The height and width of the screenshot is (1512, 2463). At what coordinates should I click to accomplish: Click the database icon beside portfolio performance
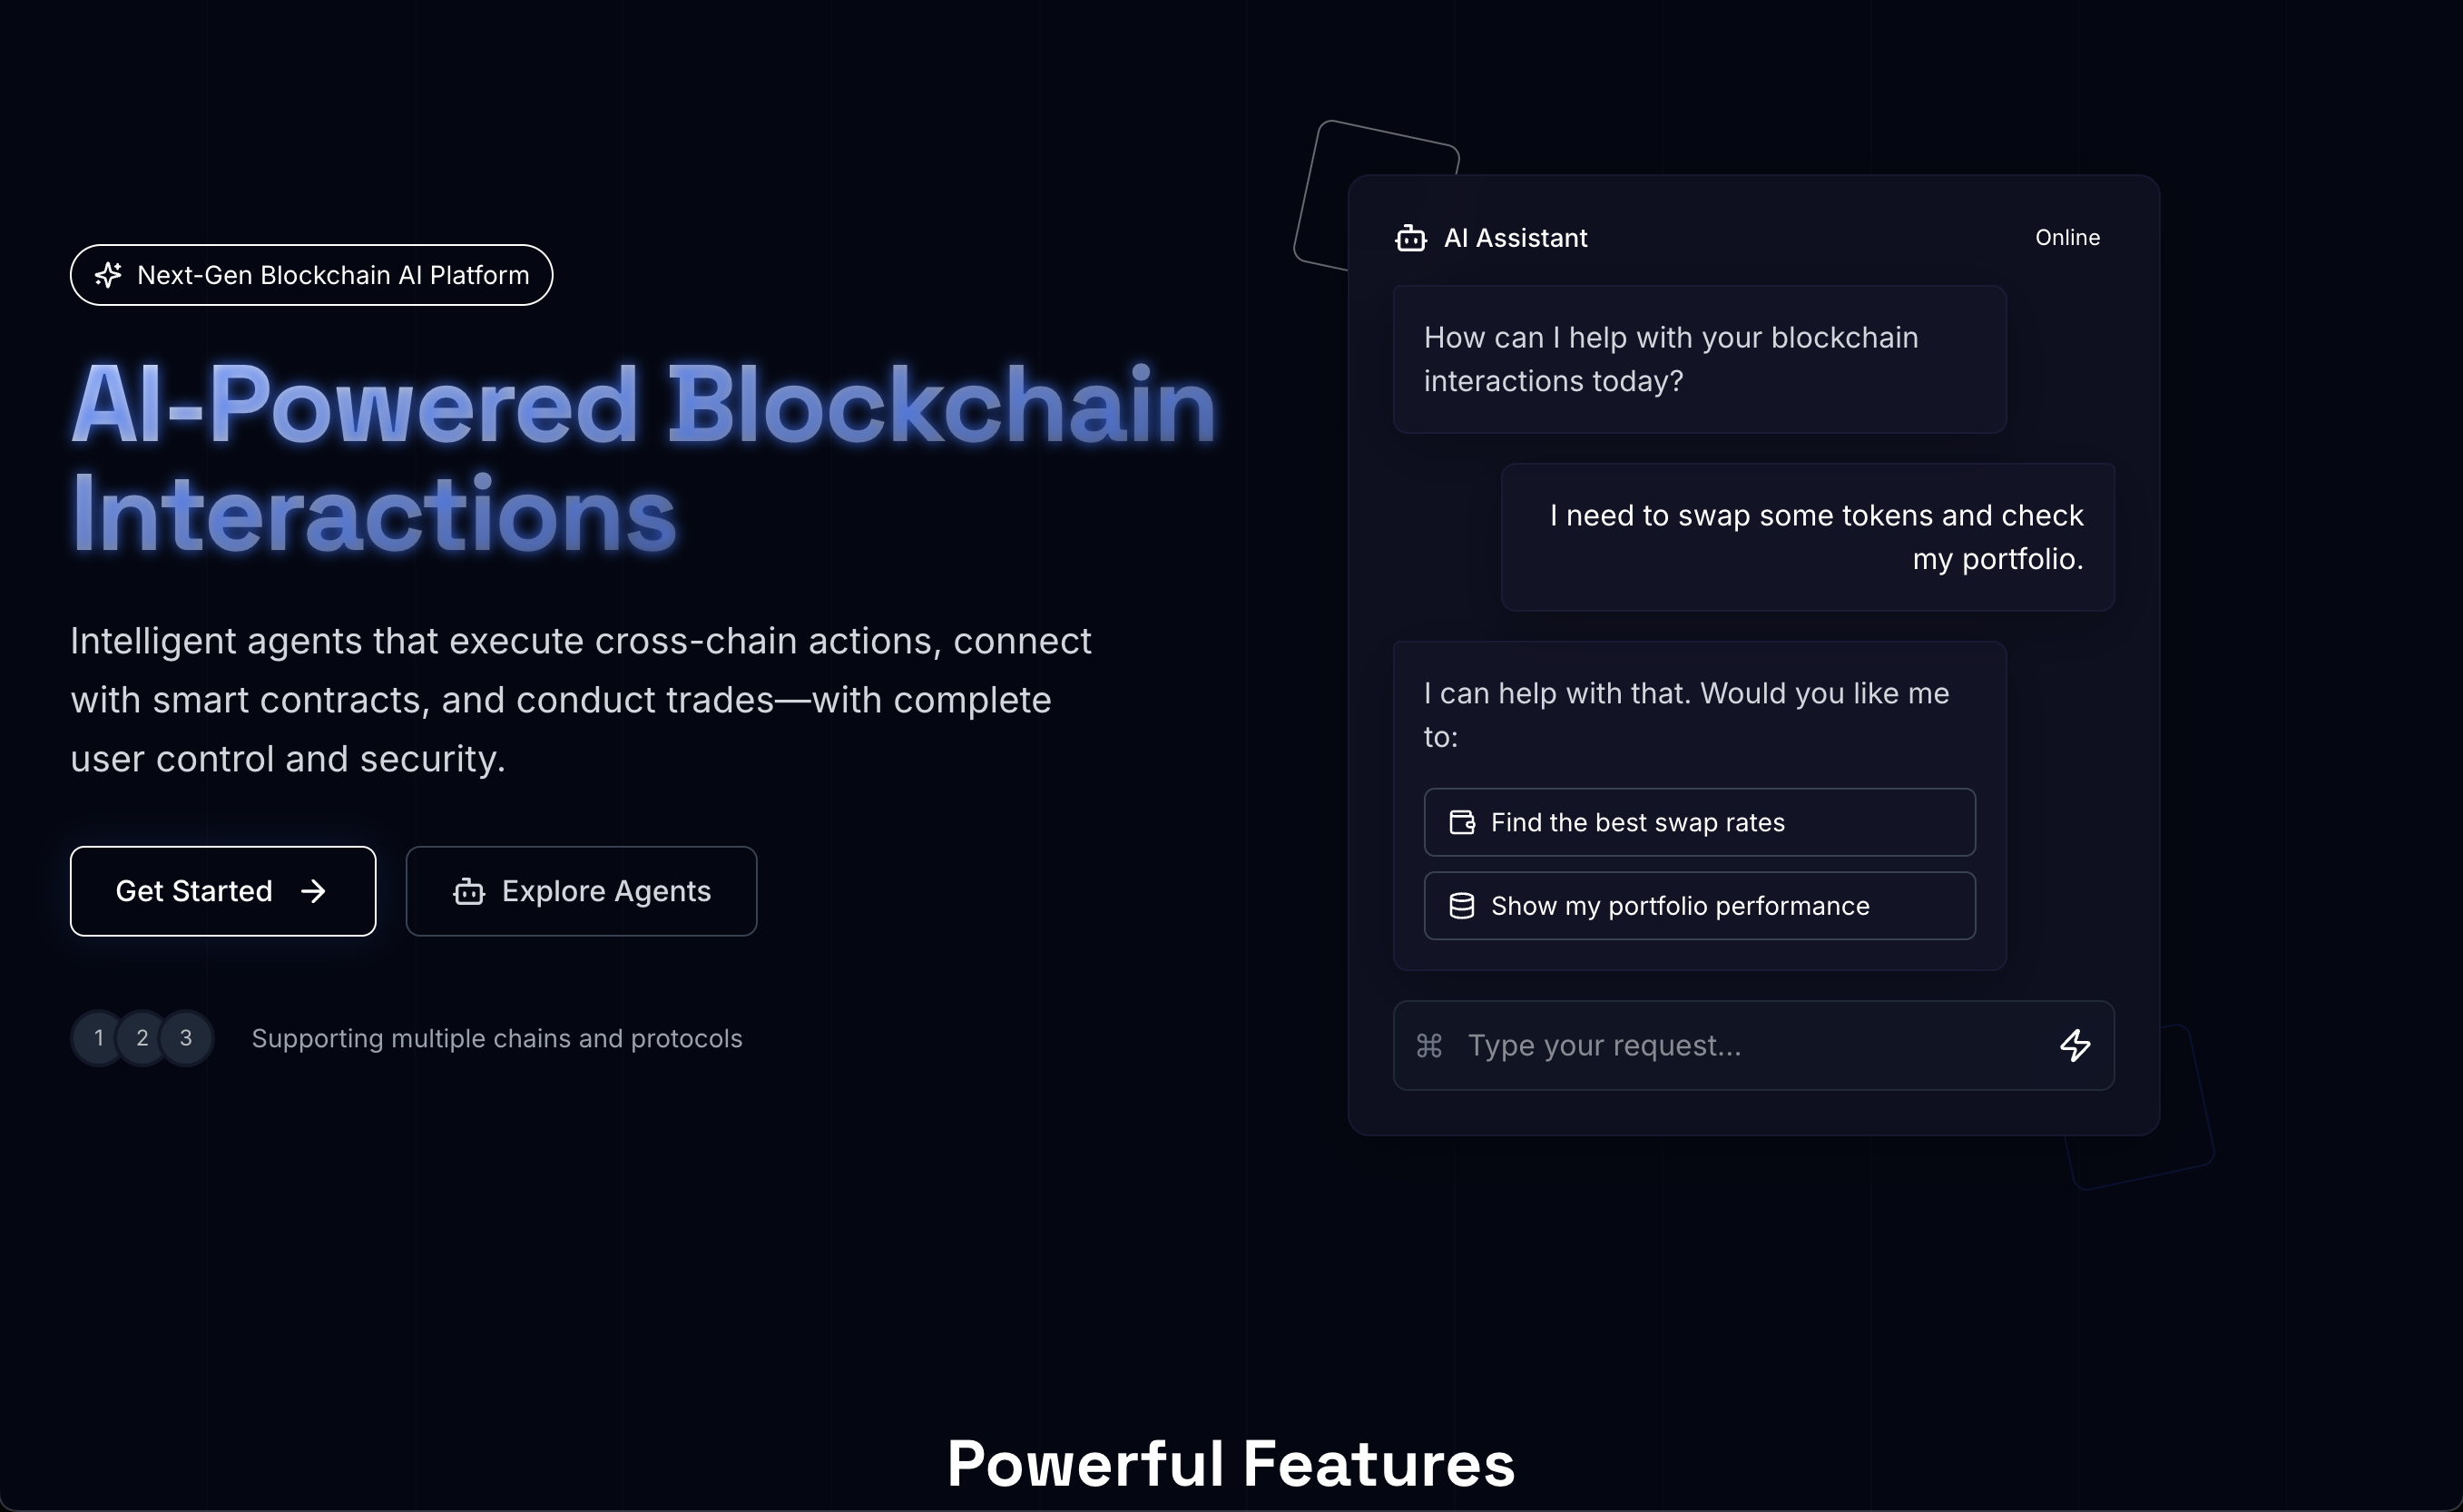click(x=1462, y=906)
